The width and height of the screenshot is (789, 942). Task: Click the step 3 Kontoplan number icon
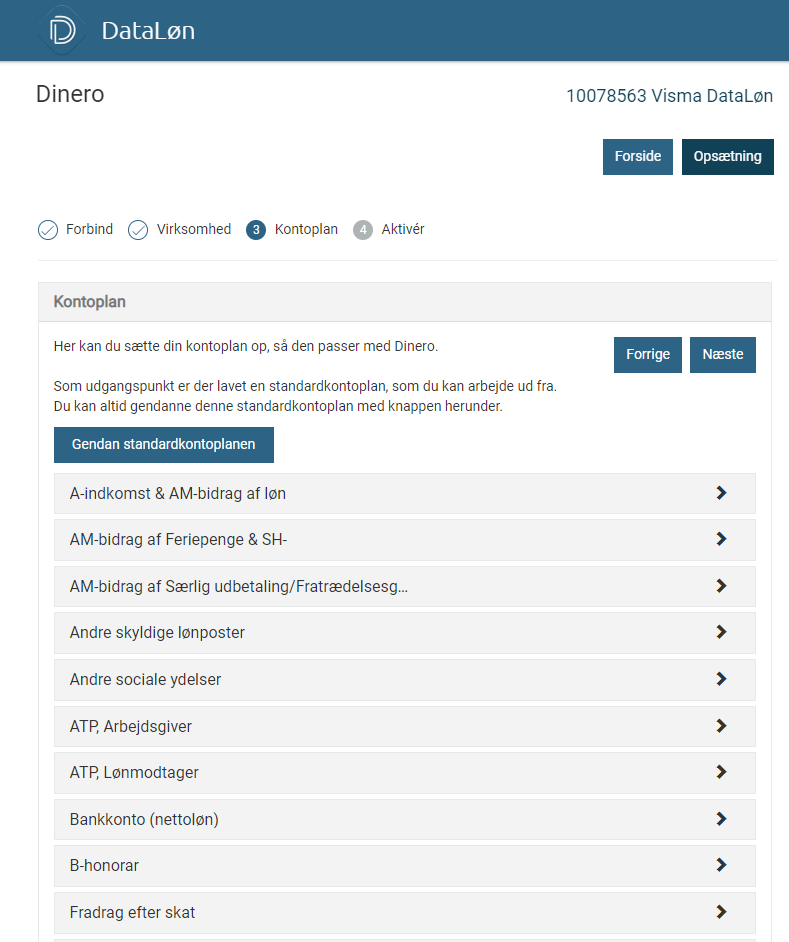(256, 229)
